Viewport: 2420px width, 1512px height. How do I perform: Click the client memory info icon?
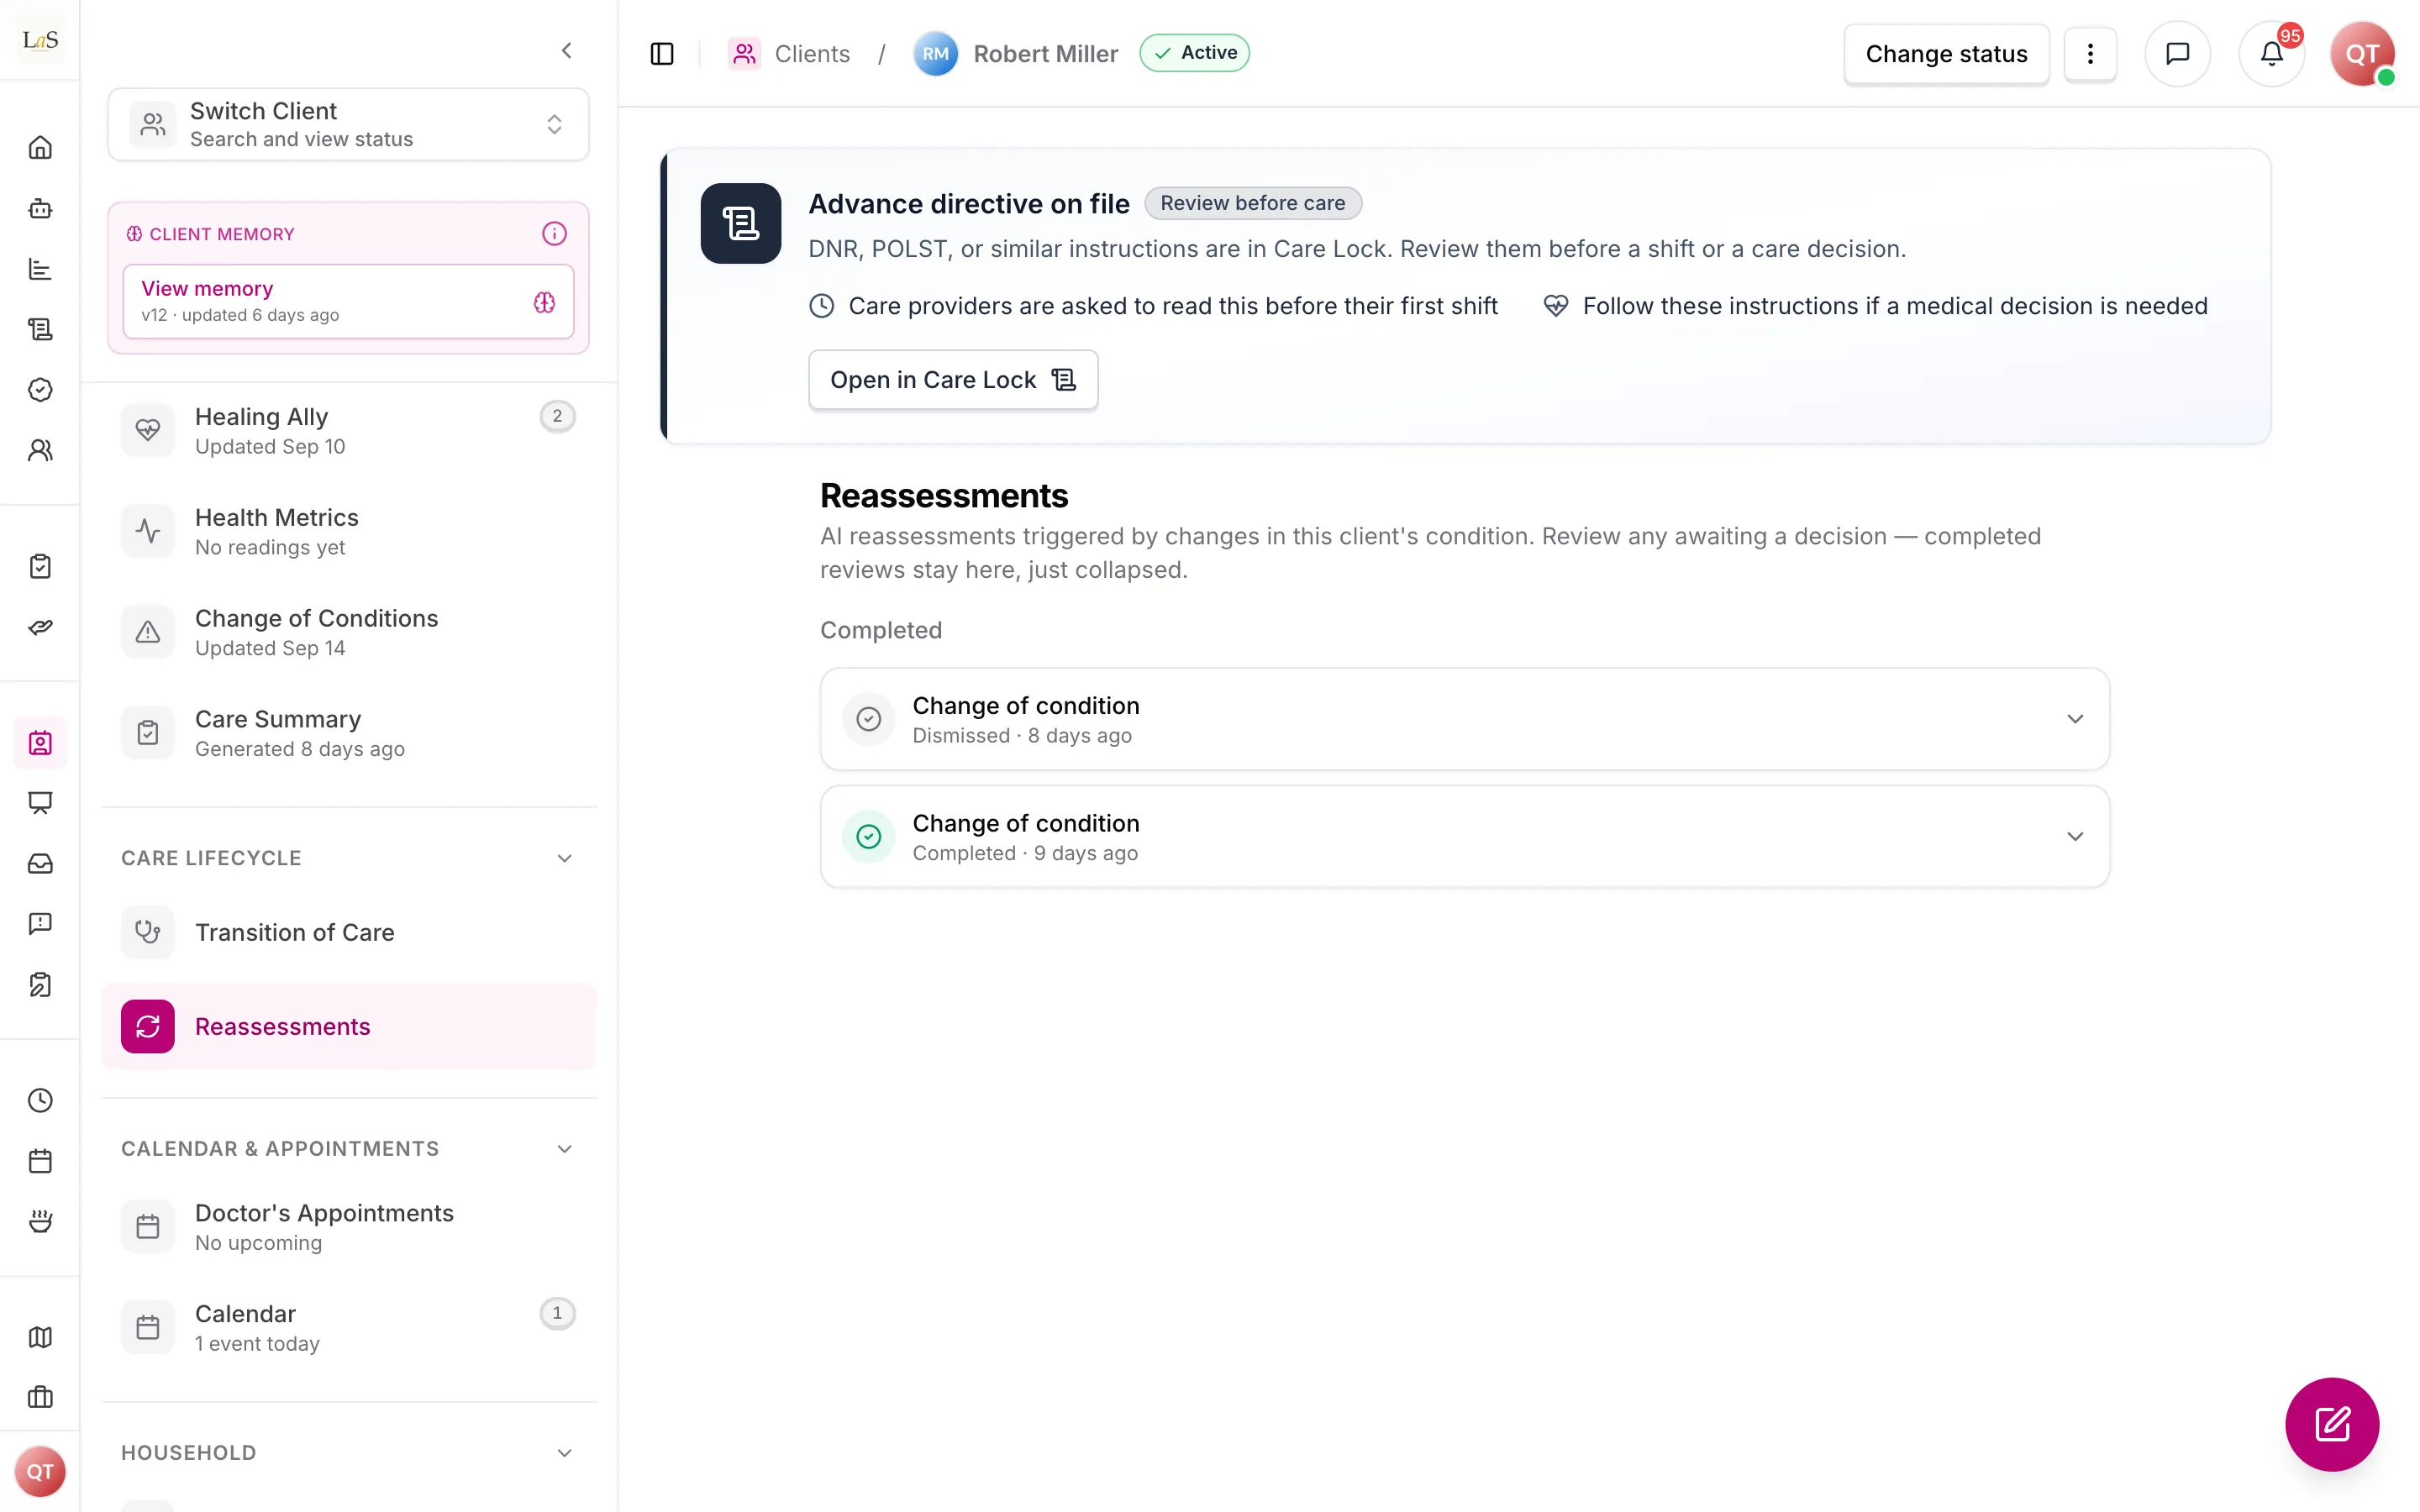tap(554, 234)
